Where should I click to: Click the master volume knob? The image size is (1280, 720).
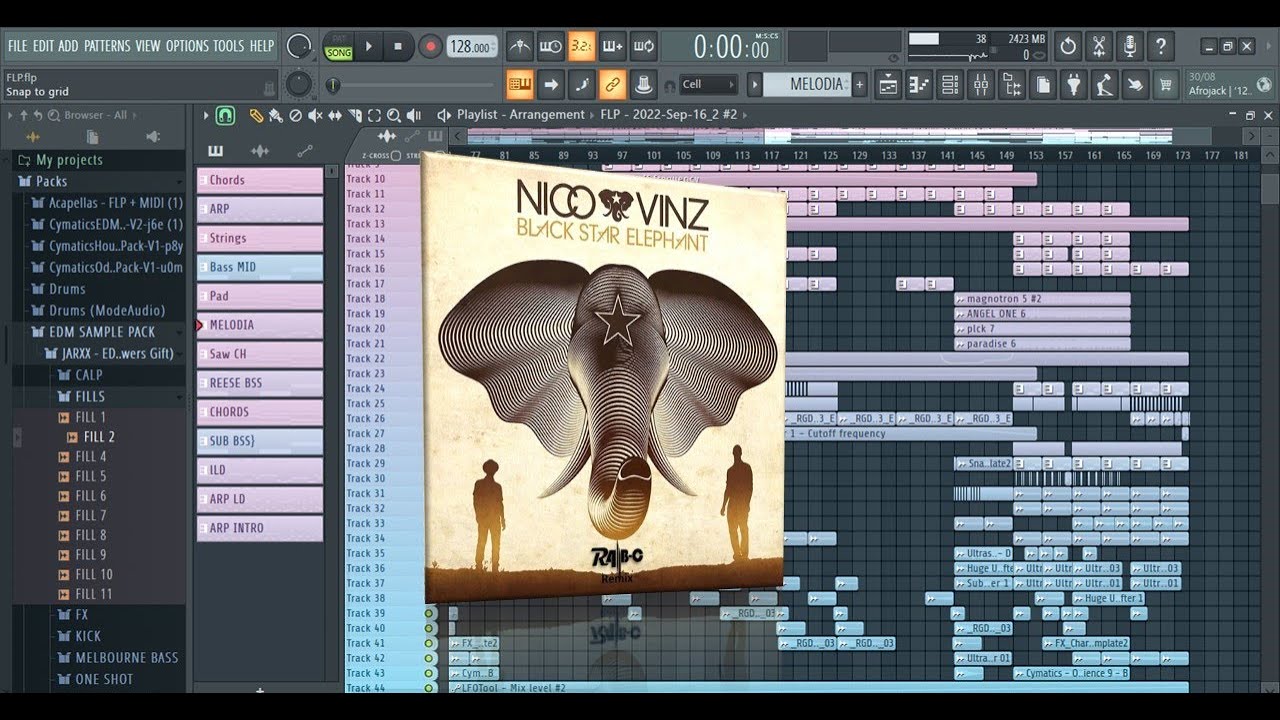pos(298,46)
